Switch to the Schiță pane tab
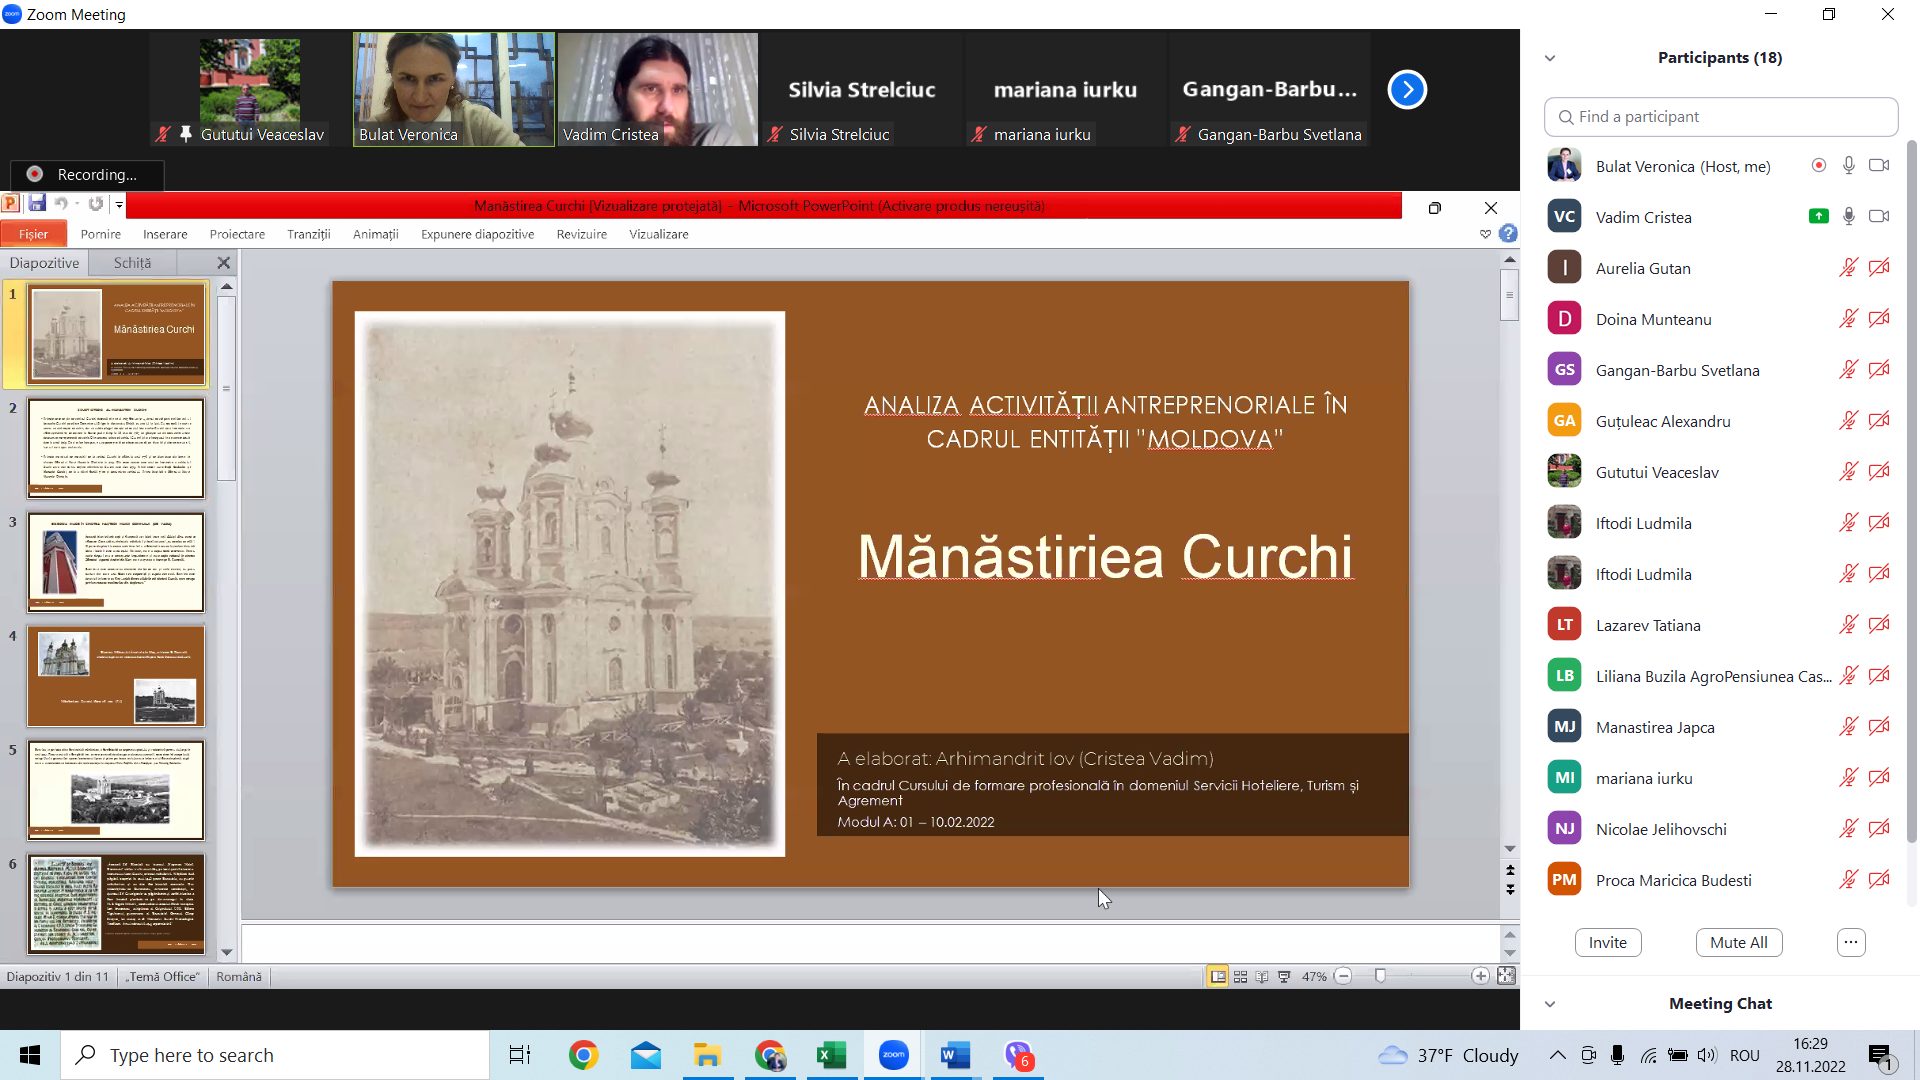The height and width of the screenshot is (1080, 1920). [132, 263]
